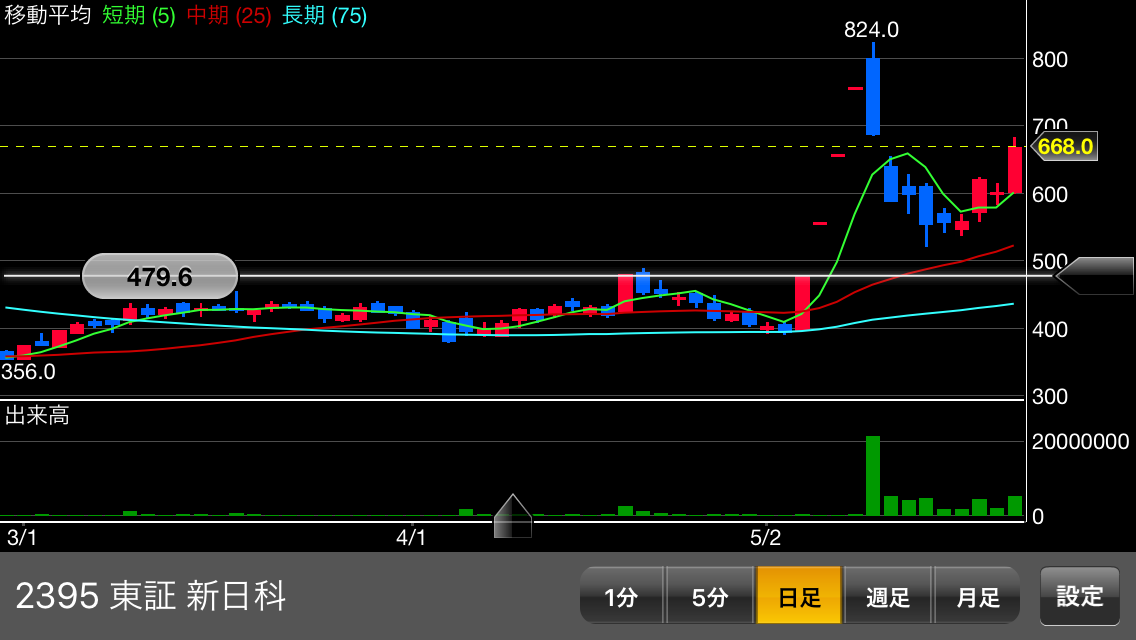The height and width of the screenshot is (640, 1136).
Task: Tap the date cursor handle on time axis
Action: pyautogui.click(x=513, y=517)
